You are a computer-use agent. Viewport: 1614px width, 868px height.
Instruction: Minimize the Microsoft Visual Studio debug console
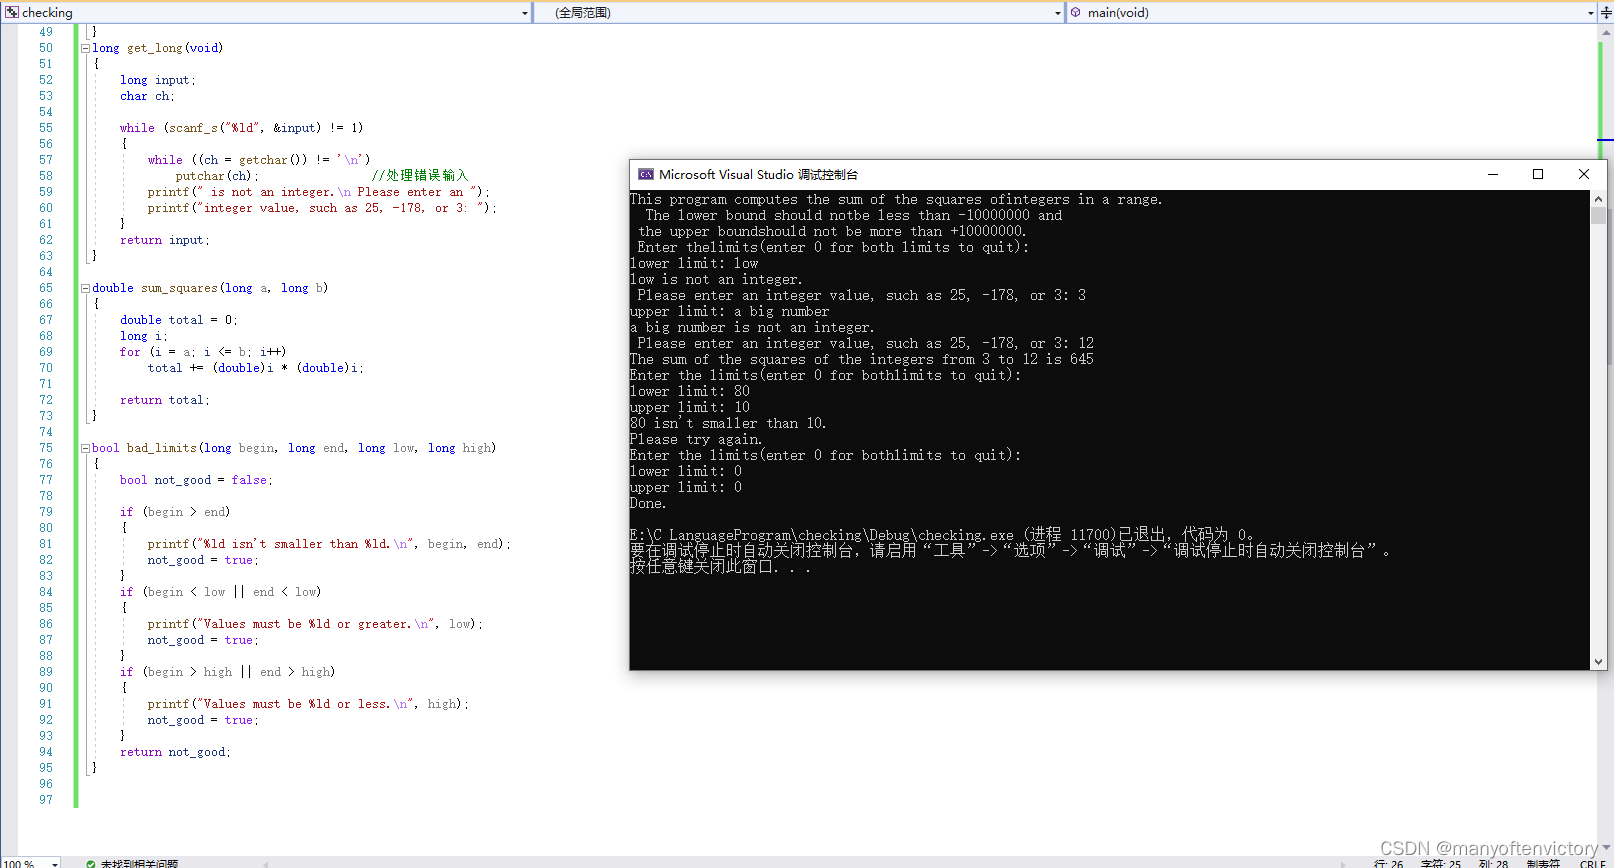[1493, 174]
